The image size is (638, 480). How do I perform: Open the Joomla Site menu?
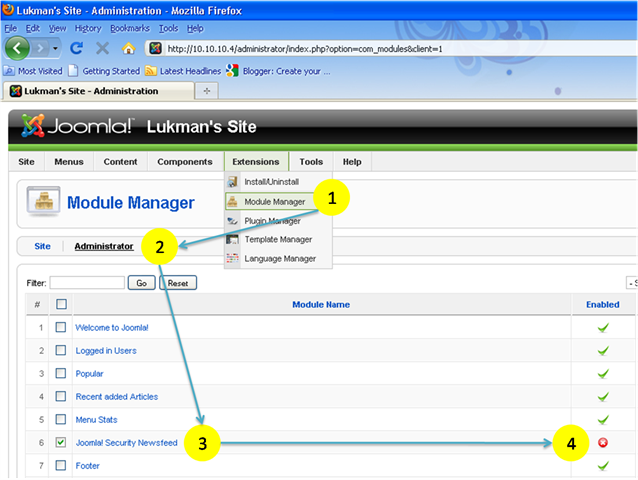[x=26, y=161]
